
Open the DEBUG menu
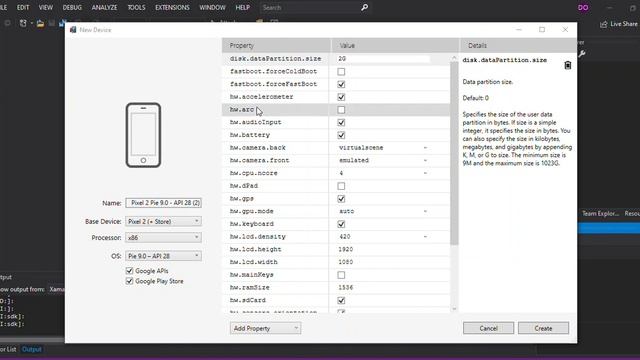[72, 8]
